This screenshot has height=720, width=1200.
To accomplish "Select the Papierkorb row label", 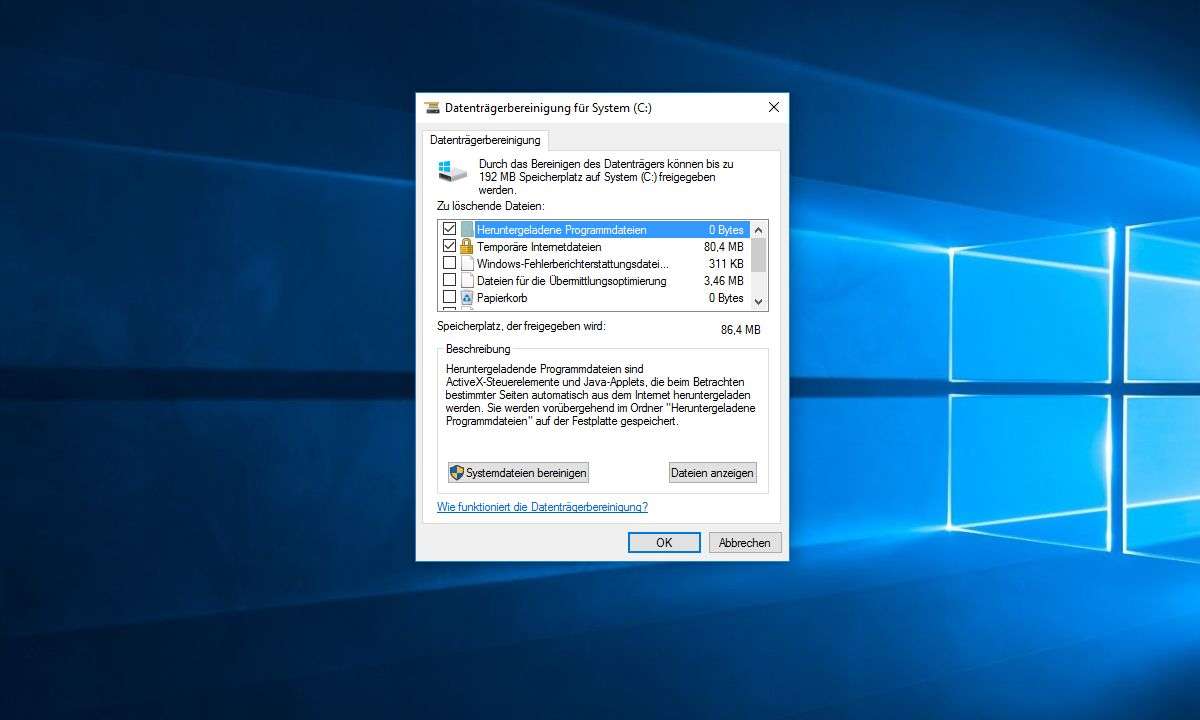I will [x=502, y=297].
